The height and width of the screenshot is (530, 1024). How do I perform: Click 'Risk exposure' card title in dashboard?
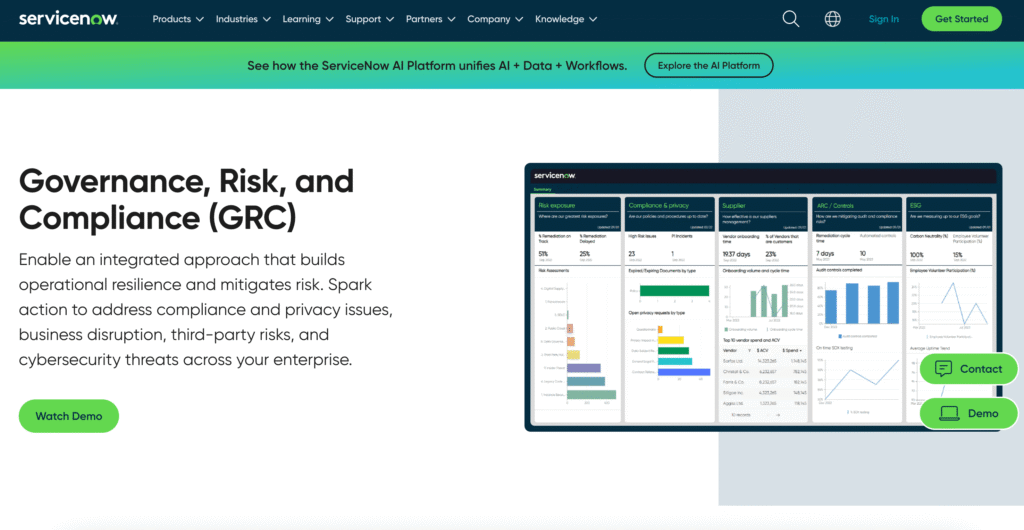[x=556, y=205]
